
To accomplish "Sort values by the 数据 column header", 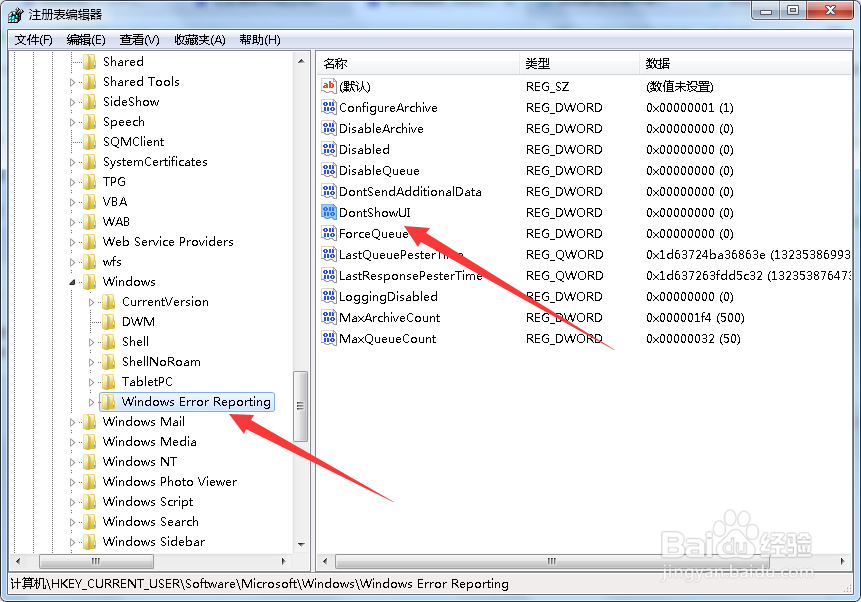I will pos(746,63).
